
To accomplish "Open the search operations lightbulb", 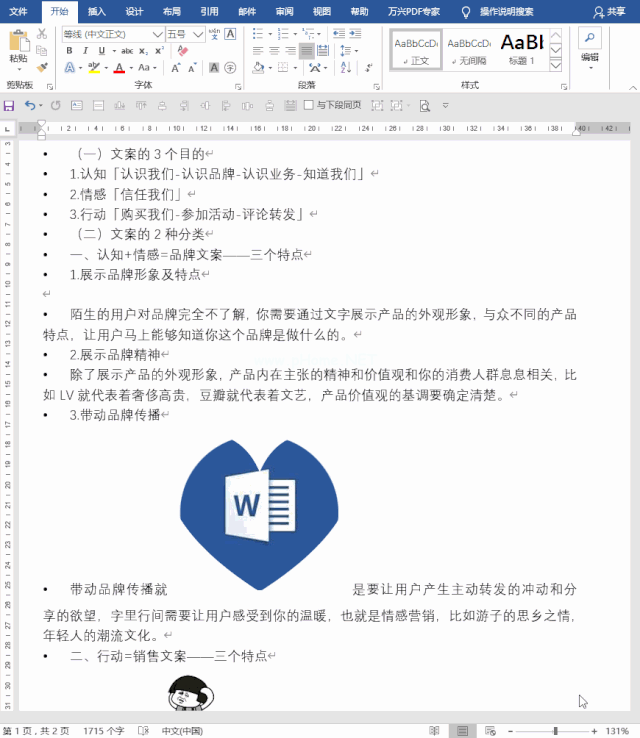I will click(465, 12).
